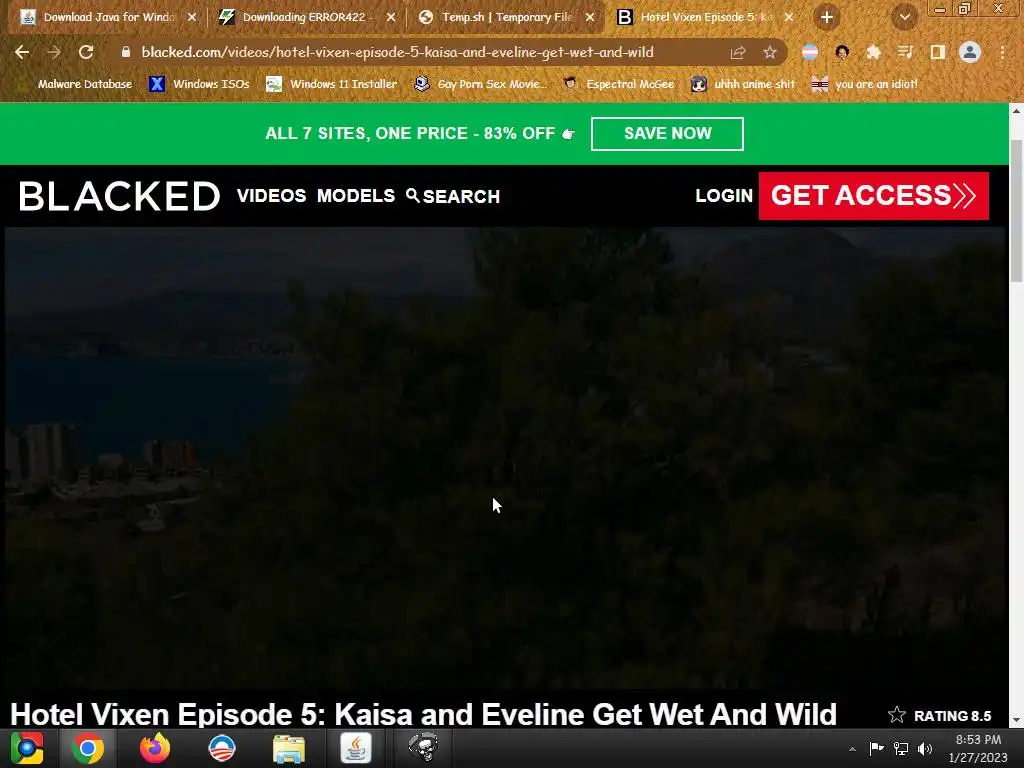Open the media control toolbar icon

[905, 52]
